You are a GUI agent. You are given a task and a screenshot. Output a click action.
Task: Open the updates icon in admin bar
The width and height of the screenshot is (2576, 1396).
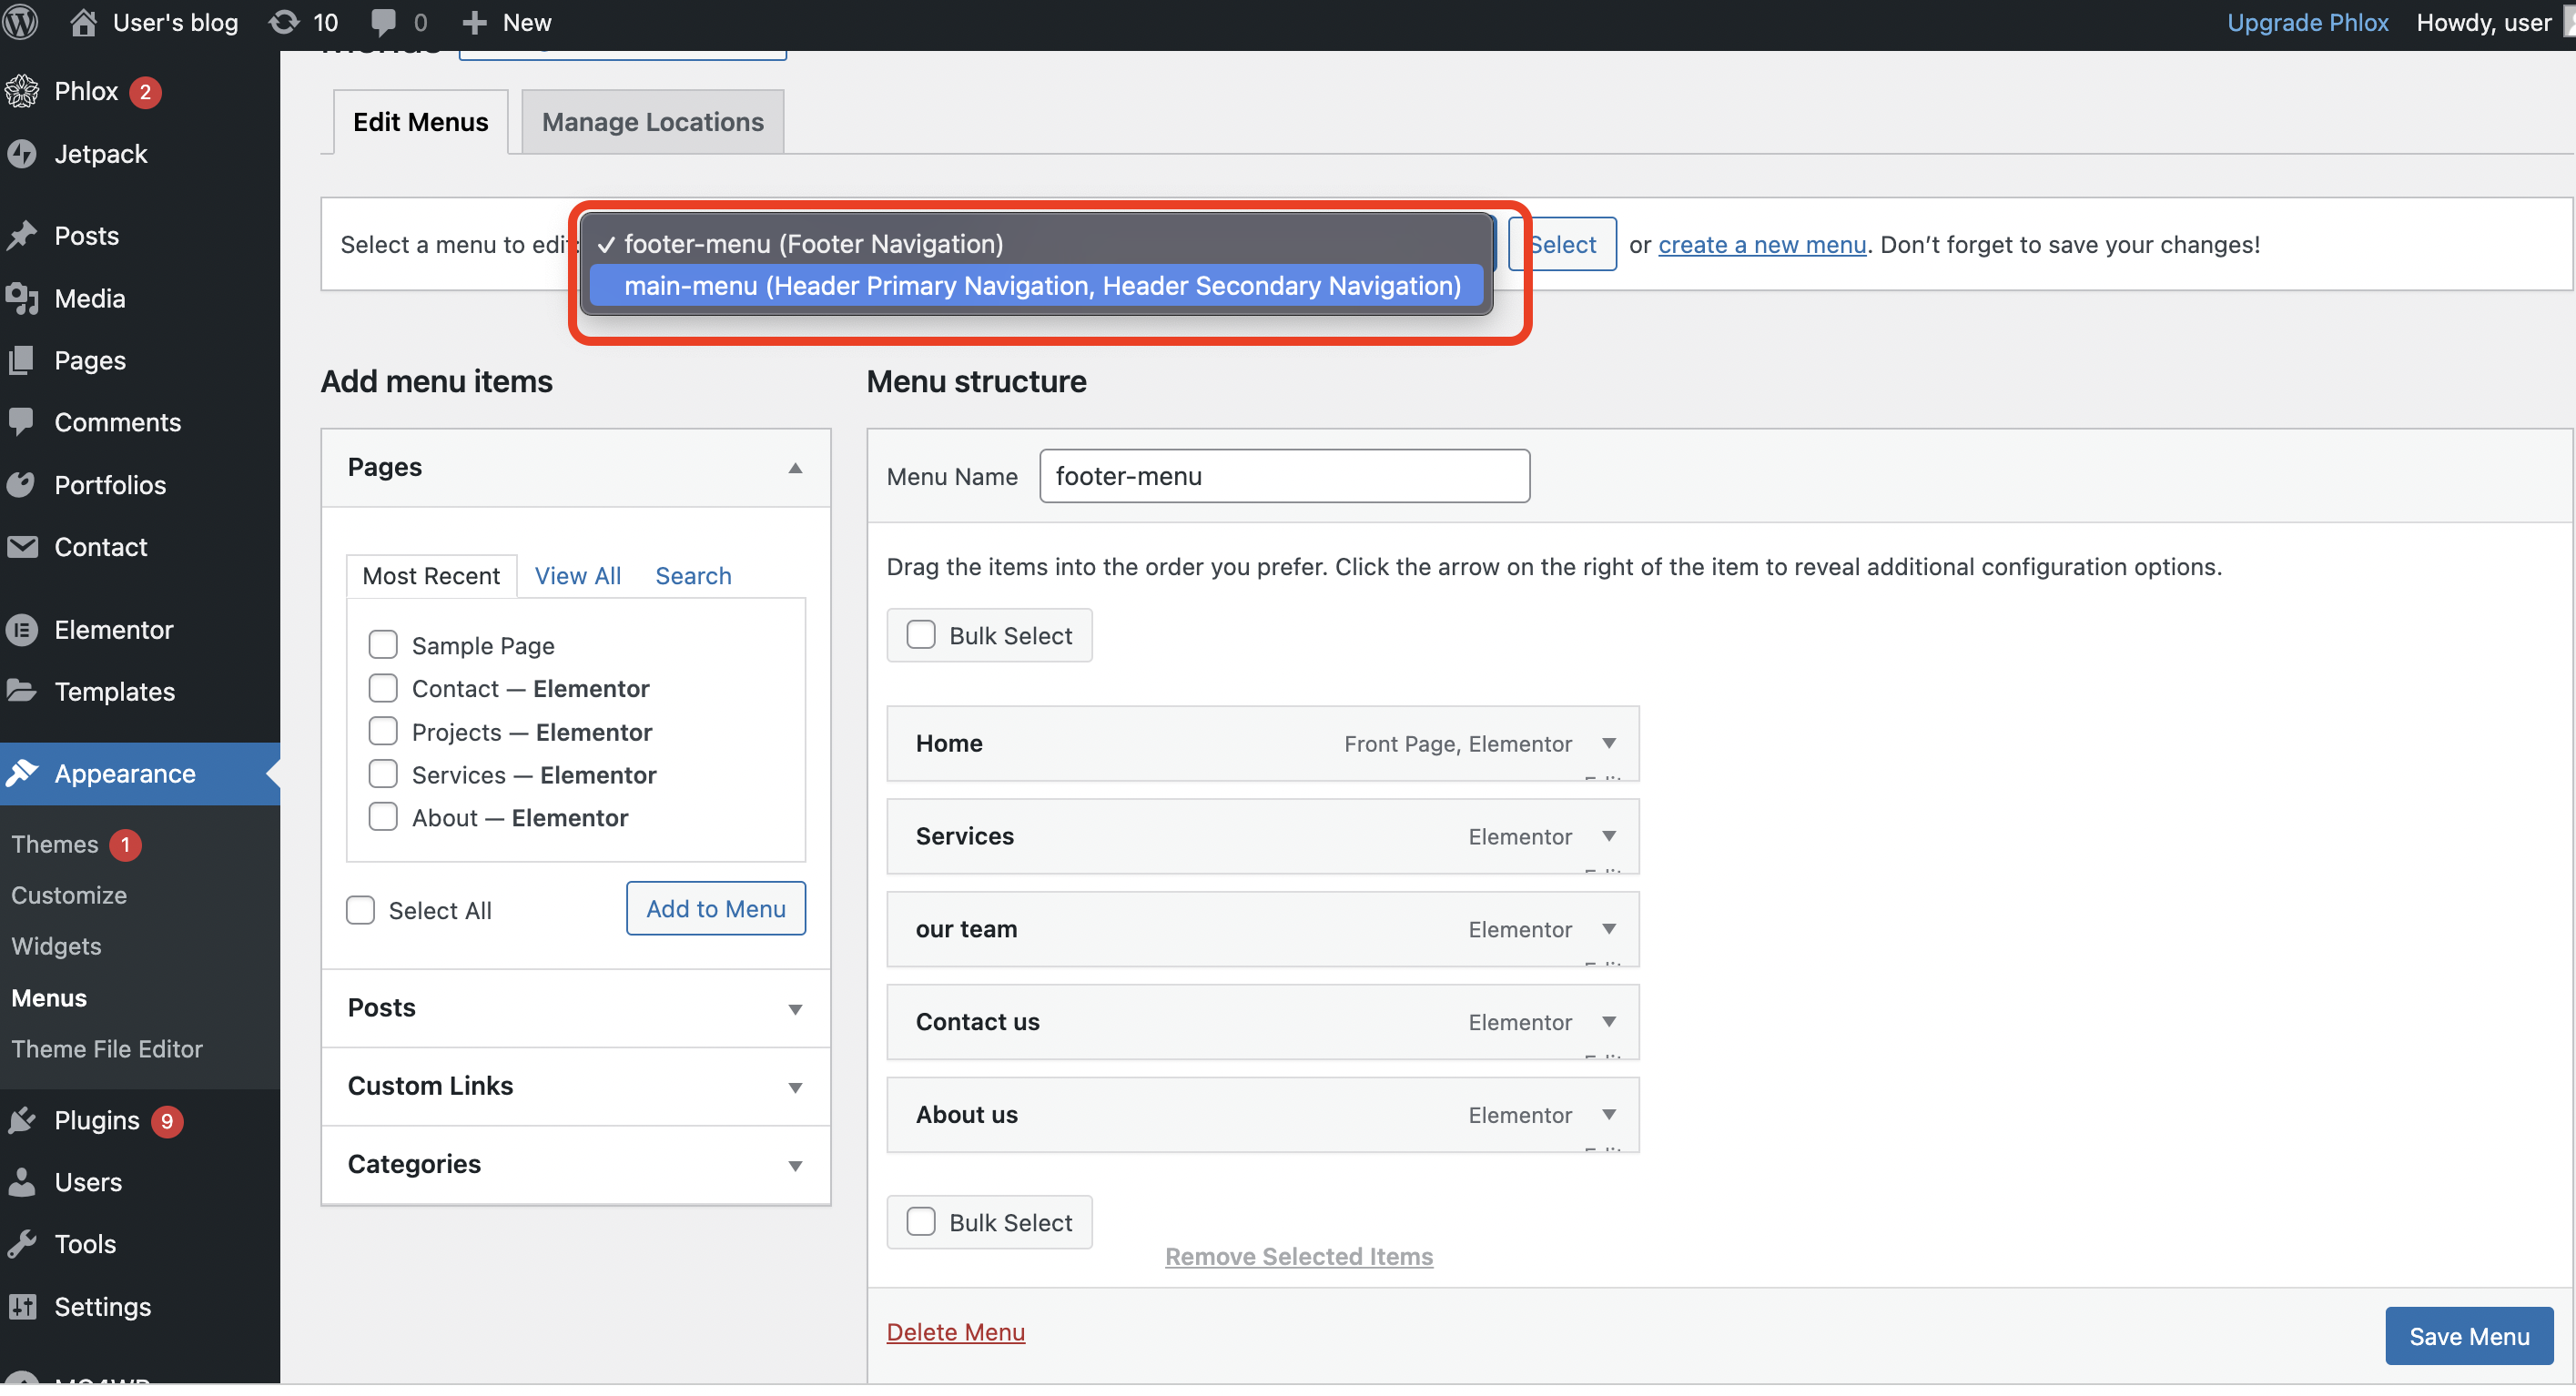285,22
